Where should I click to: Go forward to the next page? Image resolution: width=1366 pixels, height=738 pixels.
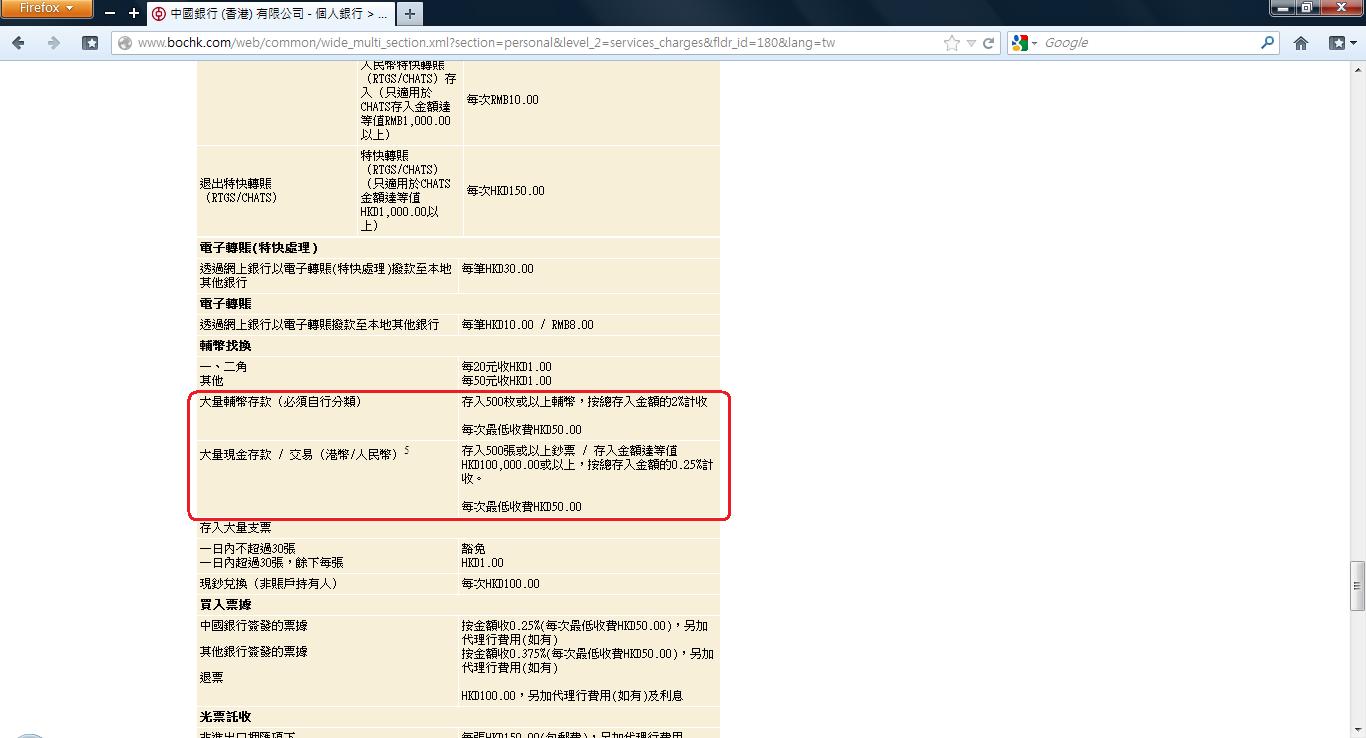(x=54, y=43)
